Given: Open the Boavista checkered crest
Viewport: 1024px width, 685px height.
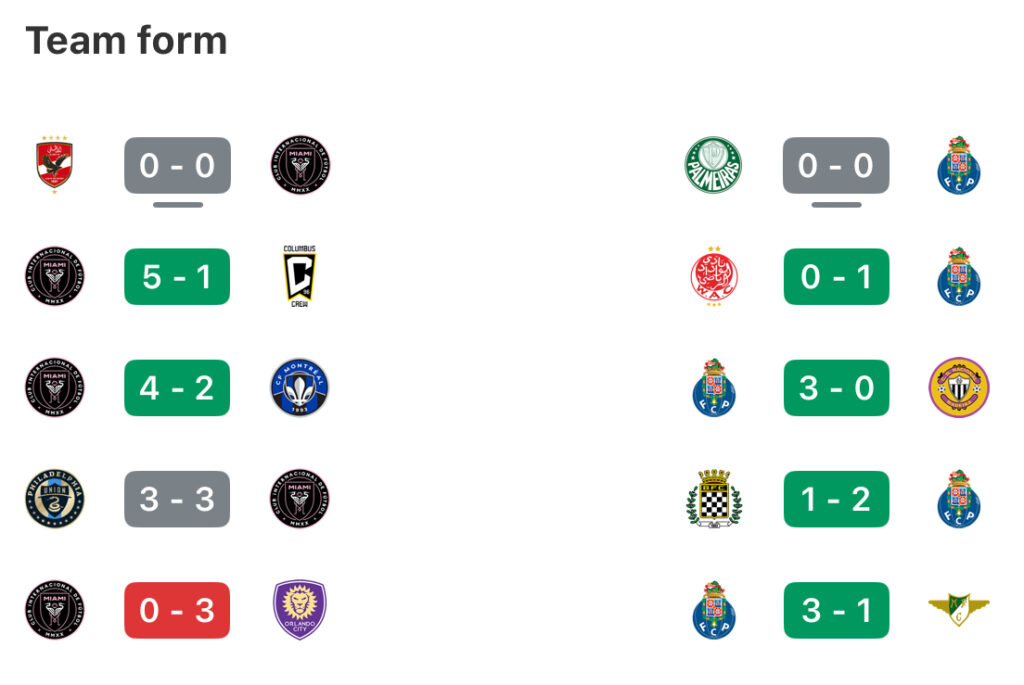Looking at the screenshot, I should point(714,499).
